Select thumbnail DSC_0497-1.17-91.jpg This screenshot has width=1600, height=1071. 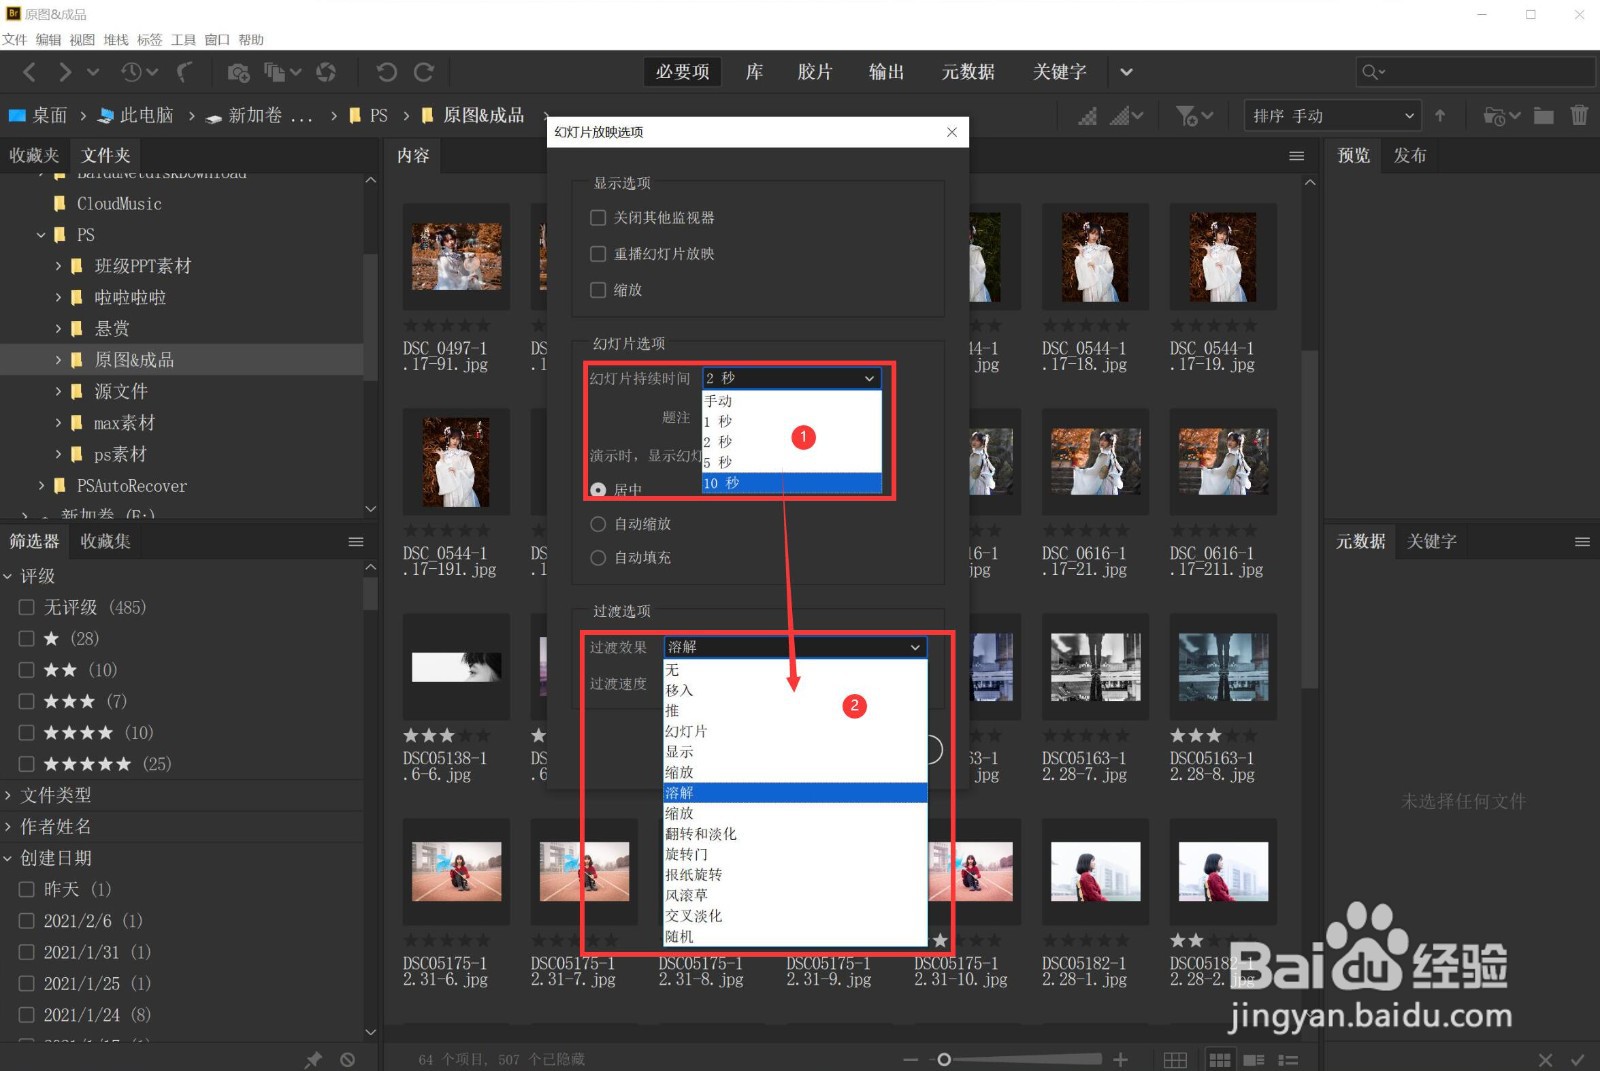(x=456, y=257)
